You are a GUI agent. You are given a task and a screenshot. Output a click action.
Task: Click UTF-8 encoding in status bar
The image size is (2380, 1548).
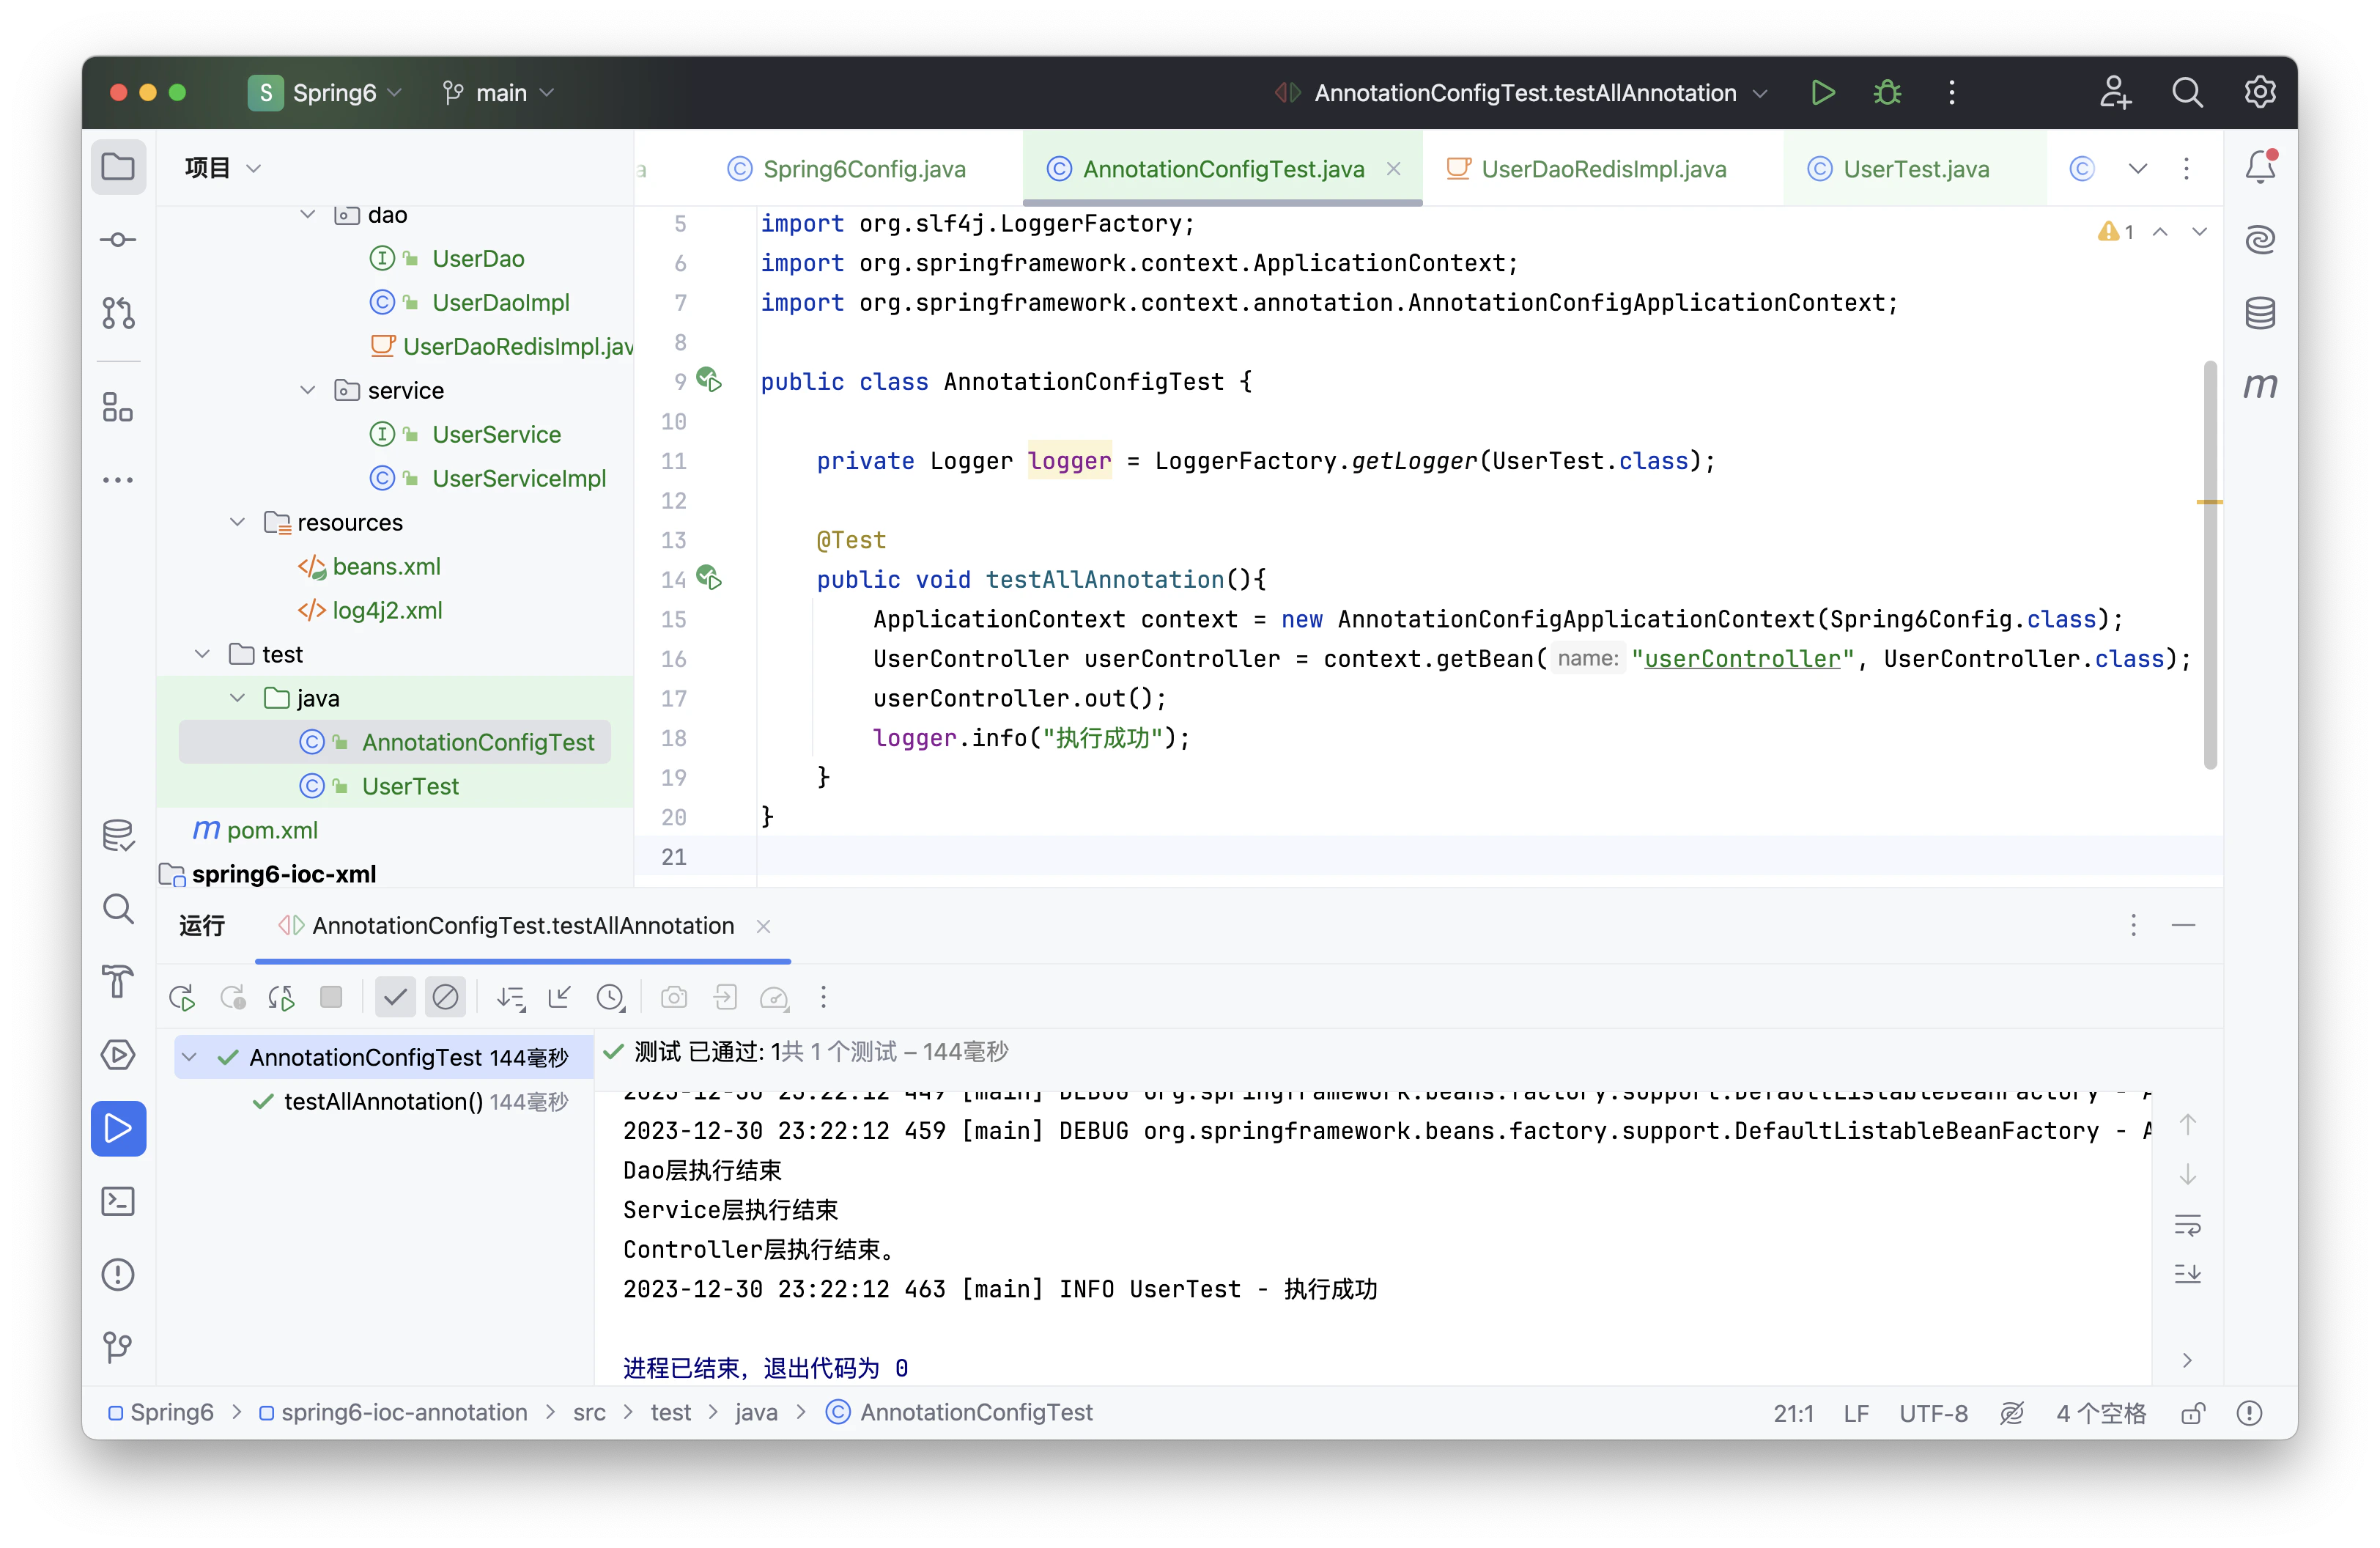point(1932,1413)
